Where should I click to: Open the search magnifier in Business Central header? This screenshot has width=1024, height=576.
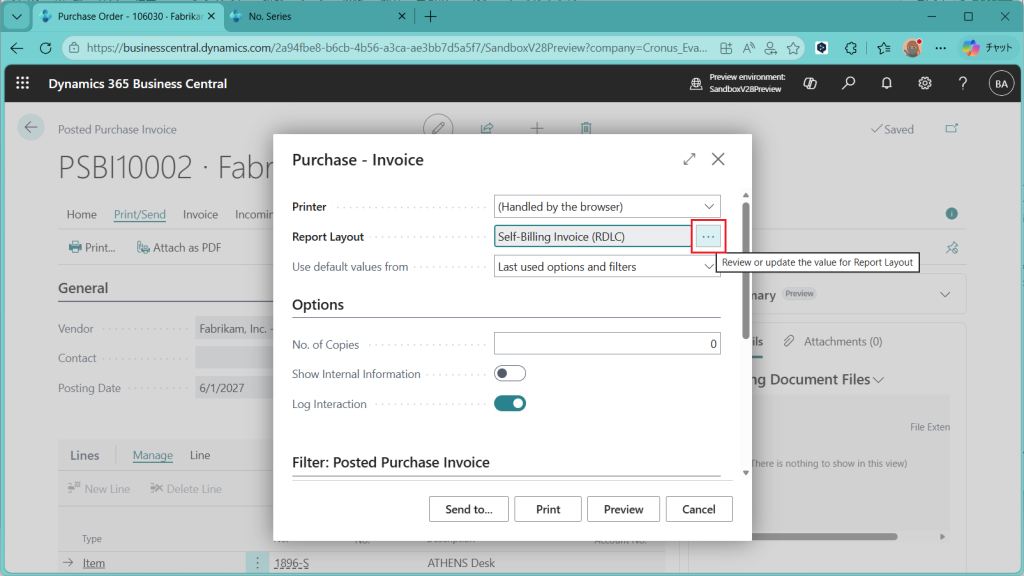(848, 84)
